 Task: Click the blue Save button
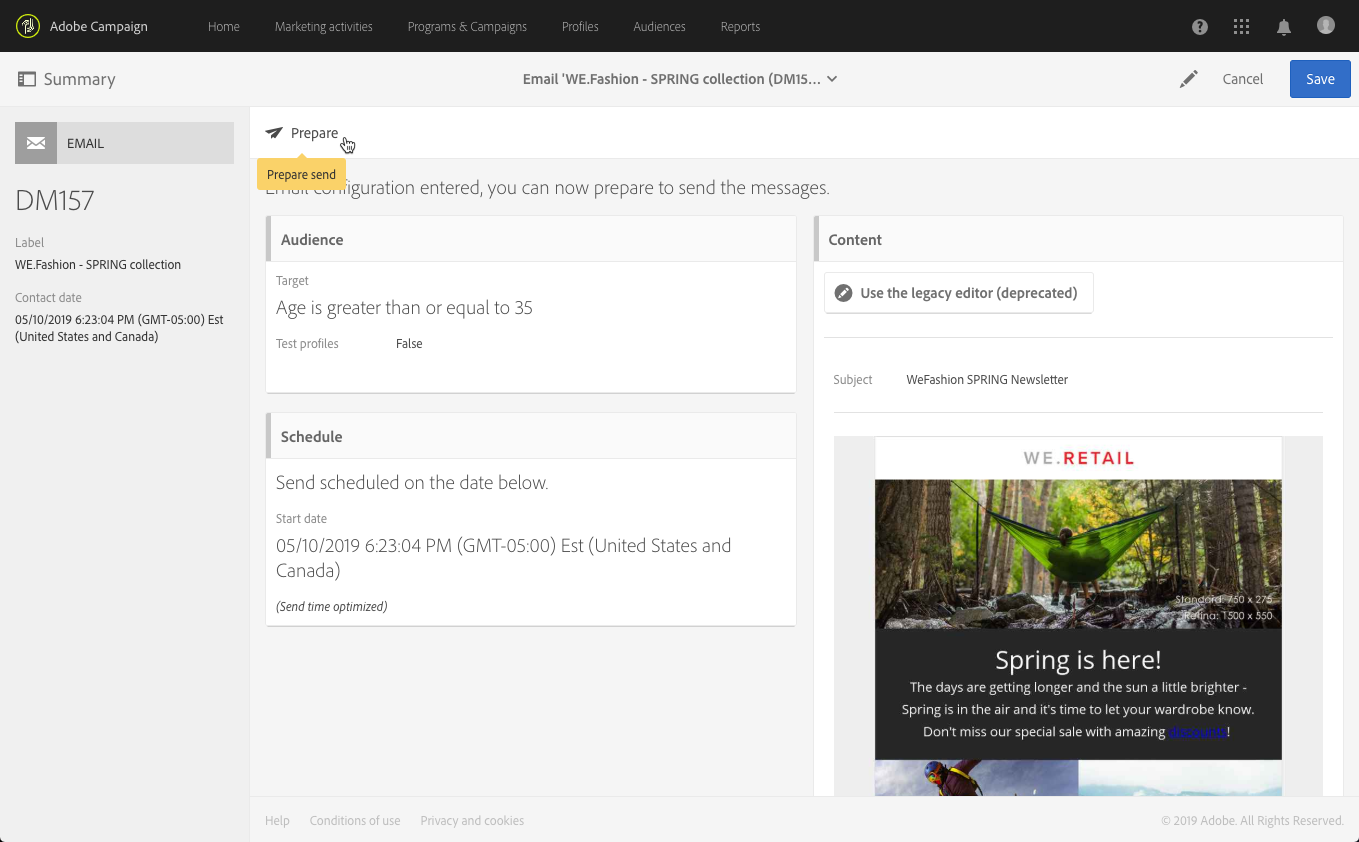click(x=1320, y=79)
